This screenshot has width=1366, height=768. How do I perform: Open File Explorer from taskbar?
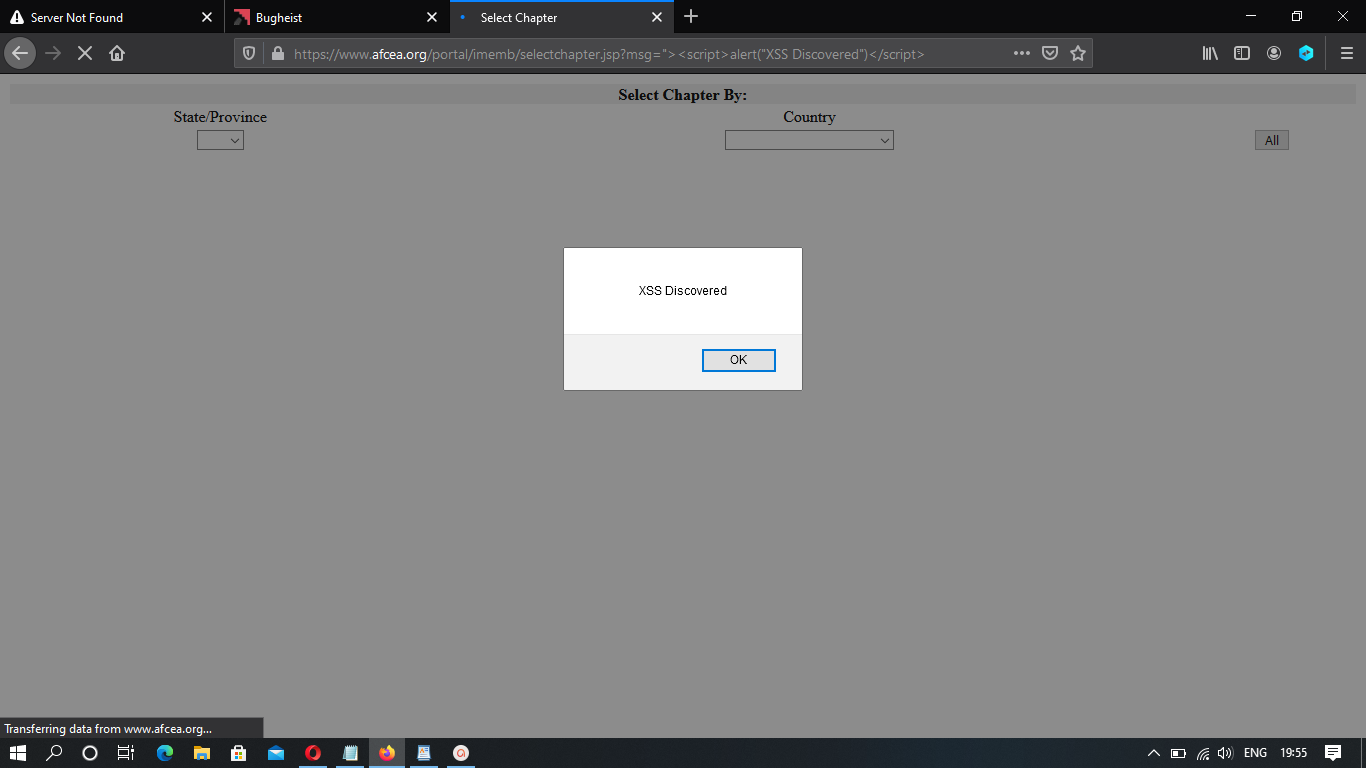click(x=202, y=753)
